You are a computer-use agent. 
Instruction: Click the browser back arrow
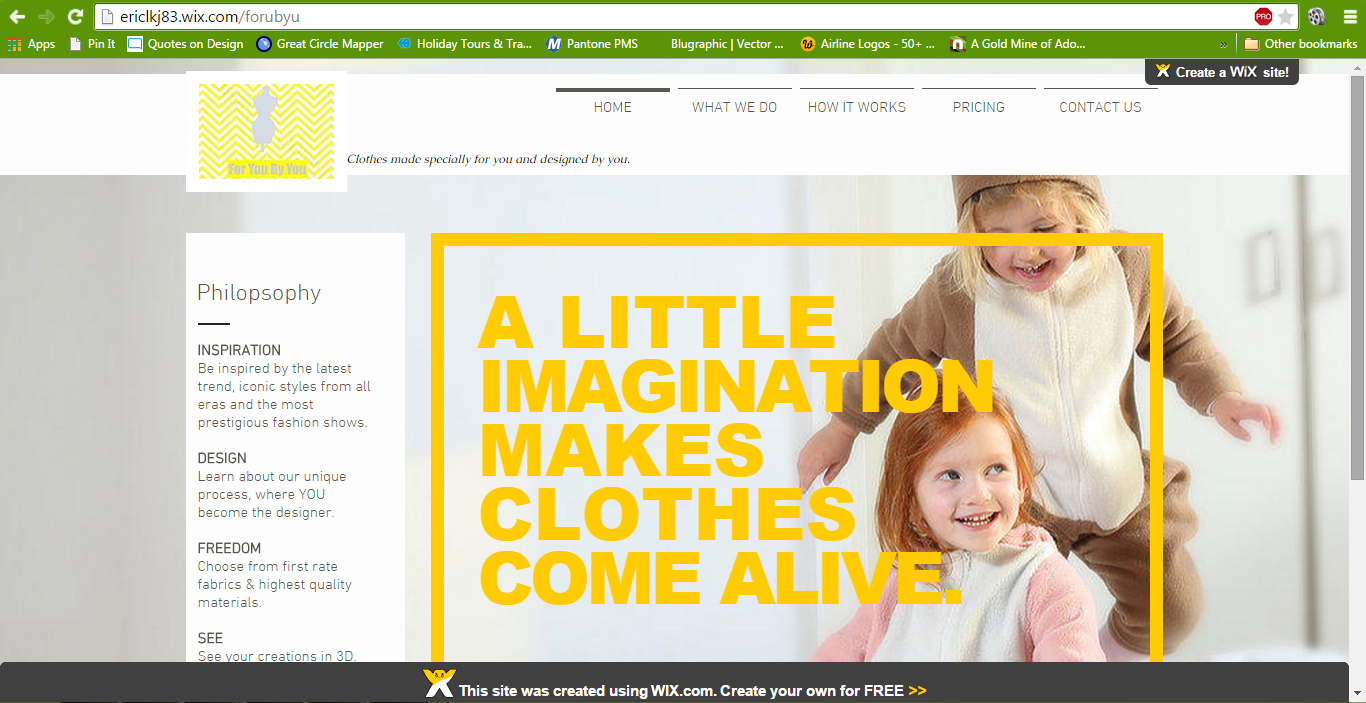coord(17,17)
